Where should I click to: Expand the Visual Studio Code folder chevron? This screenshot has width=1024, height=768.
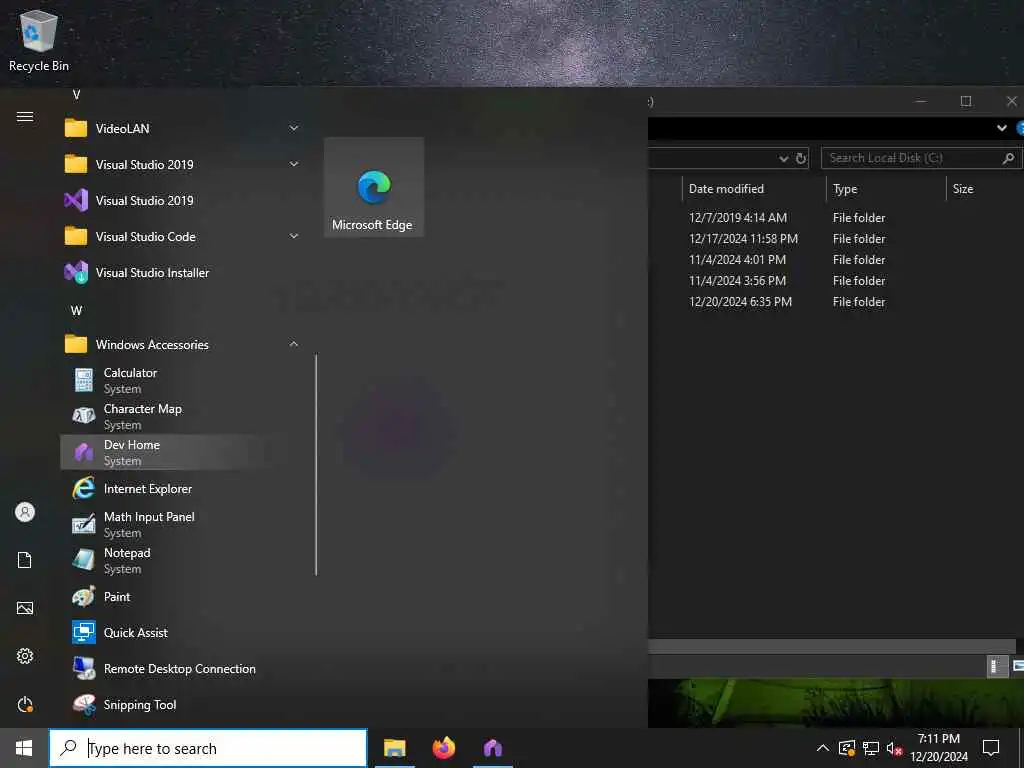coord(294,236)
